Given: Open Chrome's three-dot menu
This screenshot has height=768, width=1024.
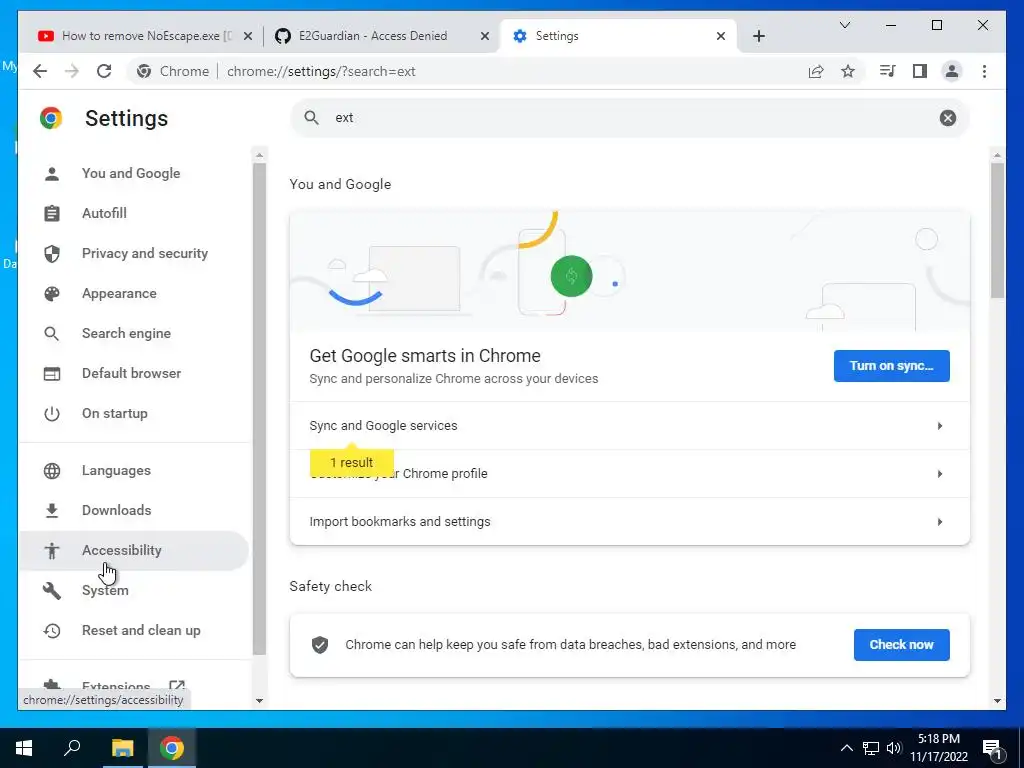Looking at the screenshot, I should click(984, 71).
